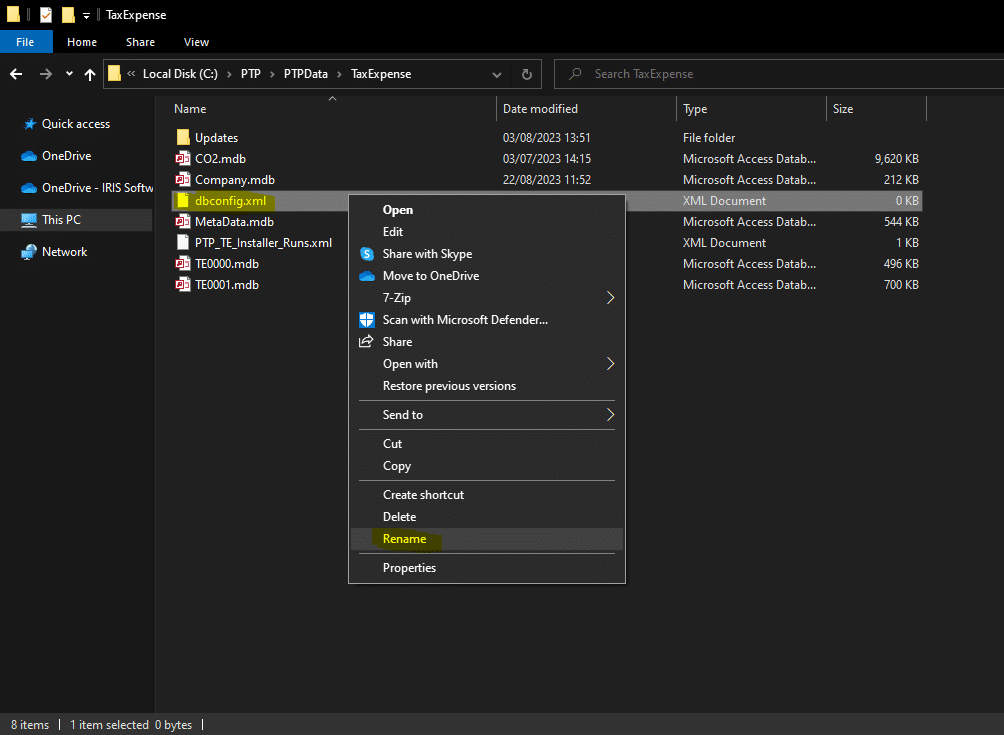Expand the Open with submenu

487,364
